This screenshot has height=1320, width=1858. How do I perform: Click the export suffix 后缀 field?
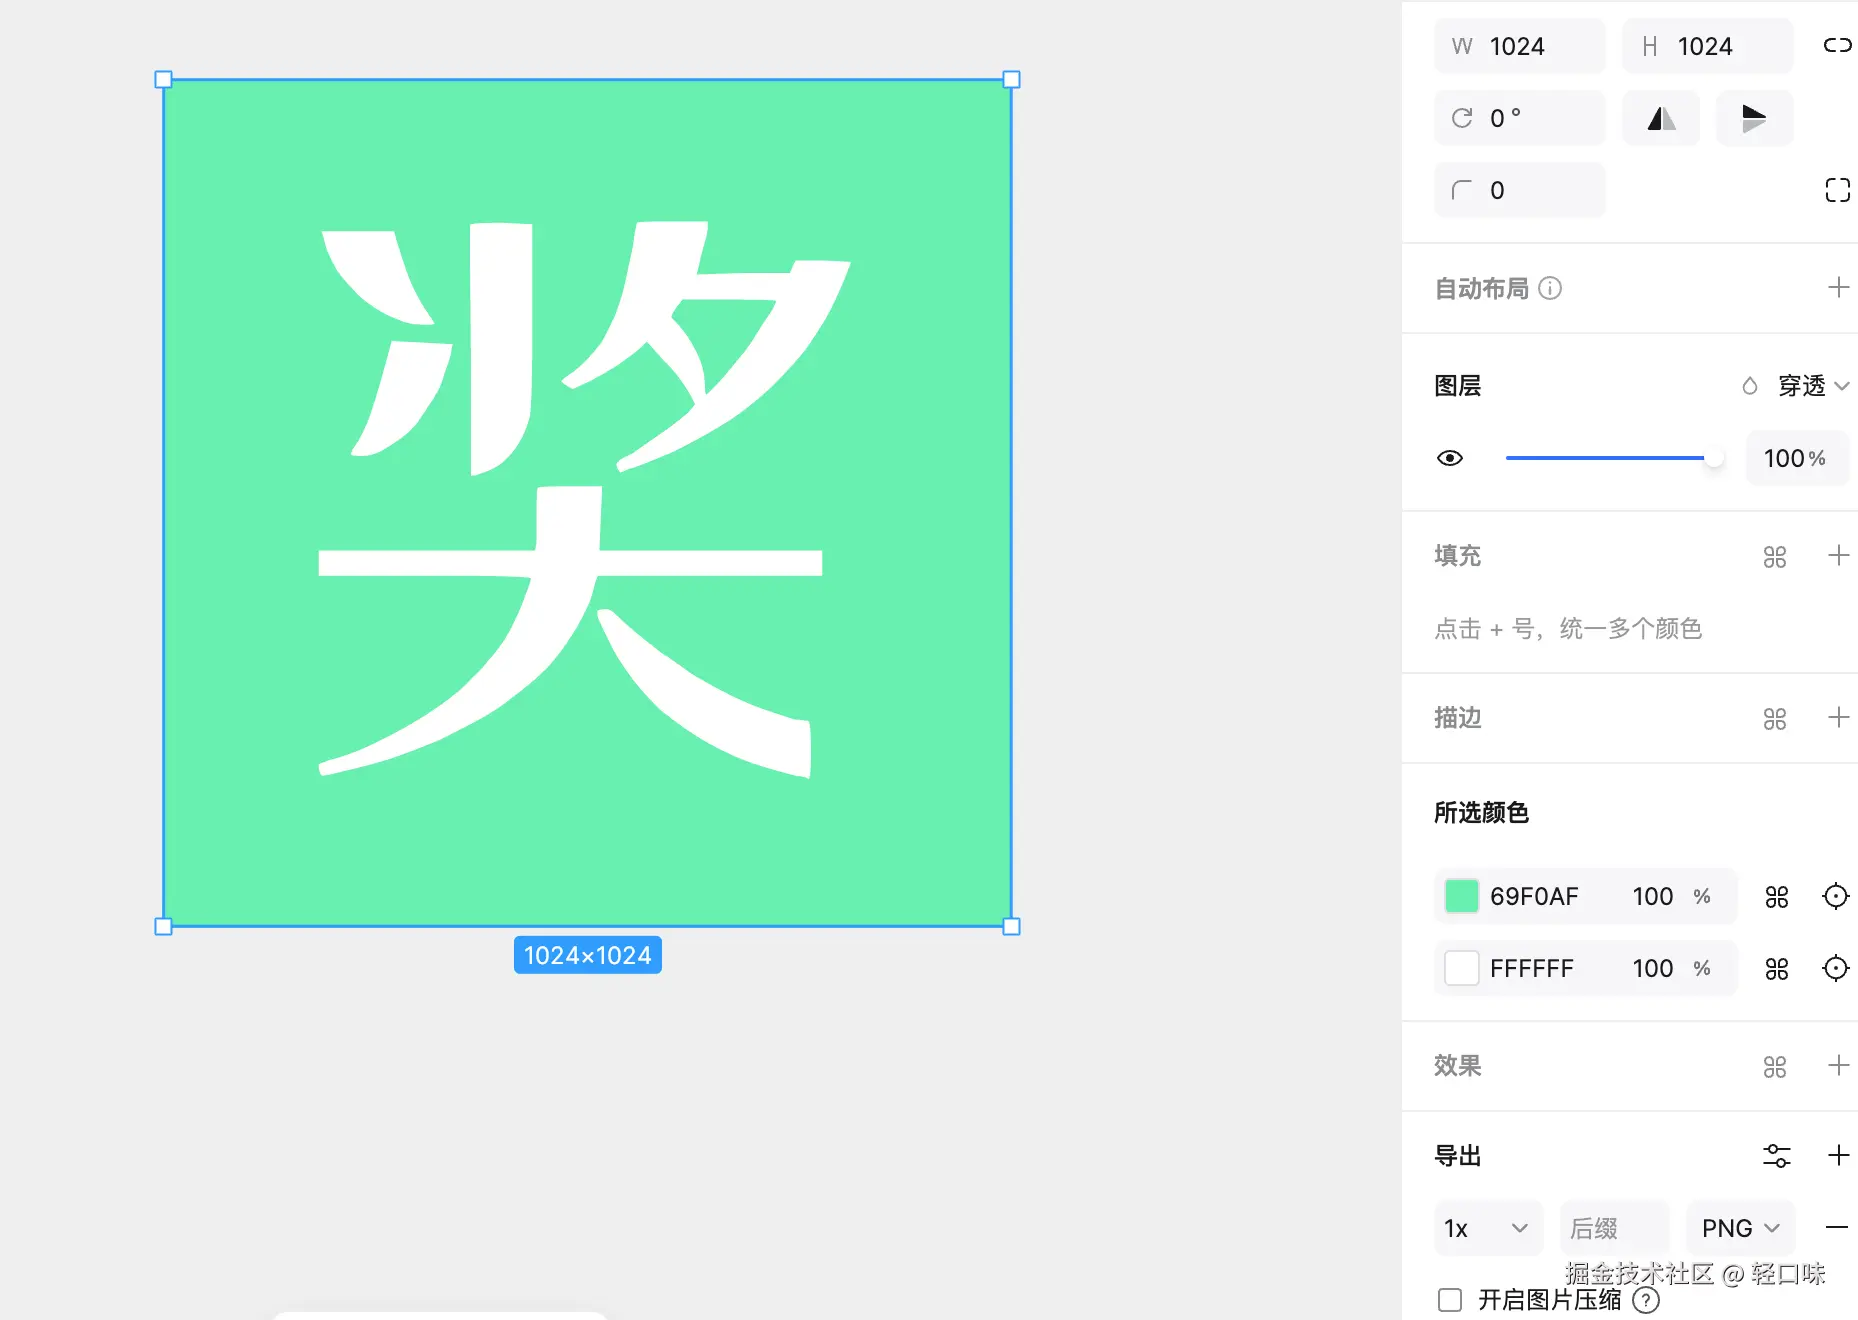click(x=1615, y=1228)
